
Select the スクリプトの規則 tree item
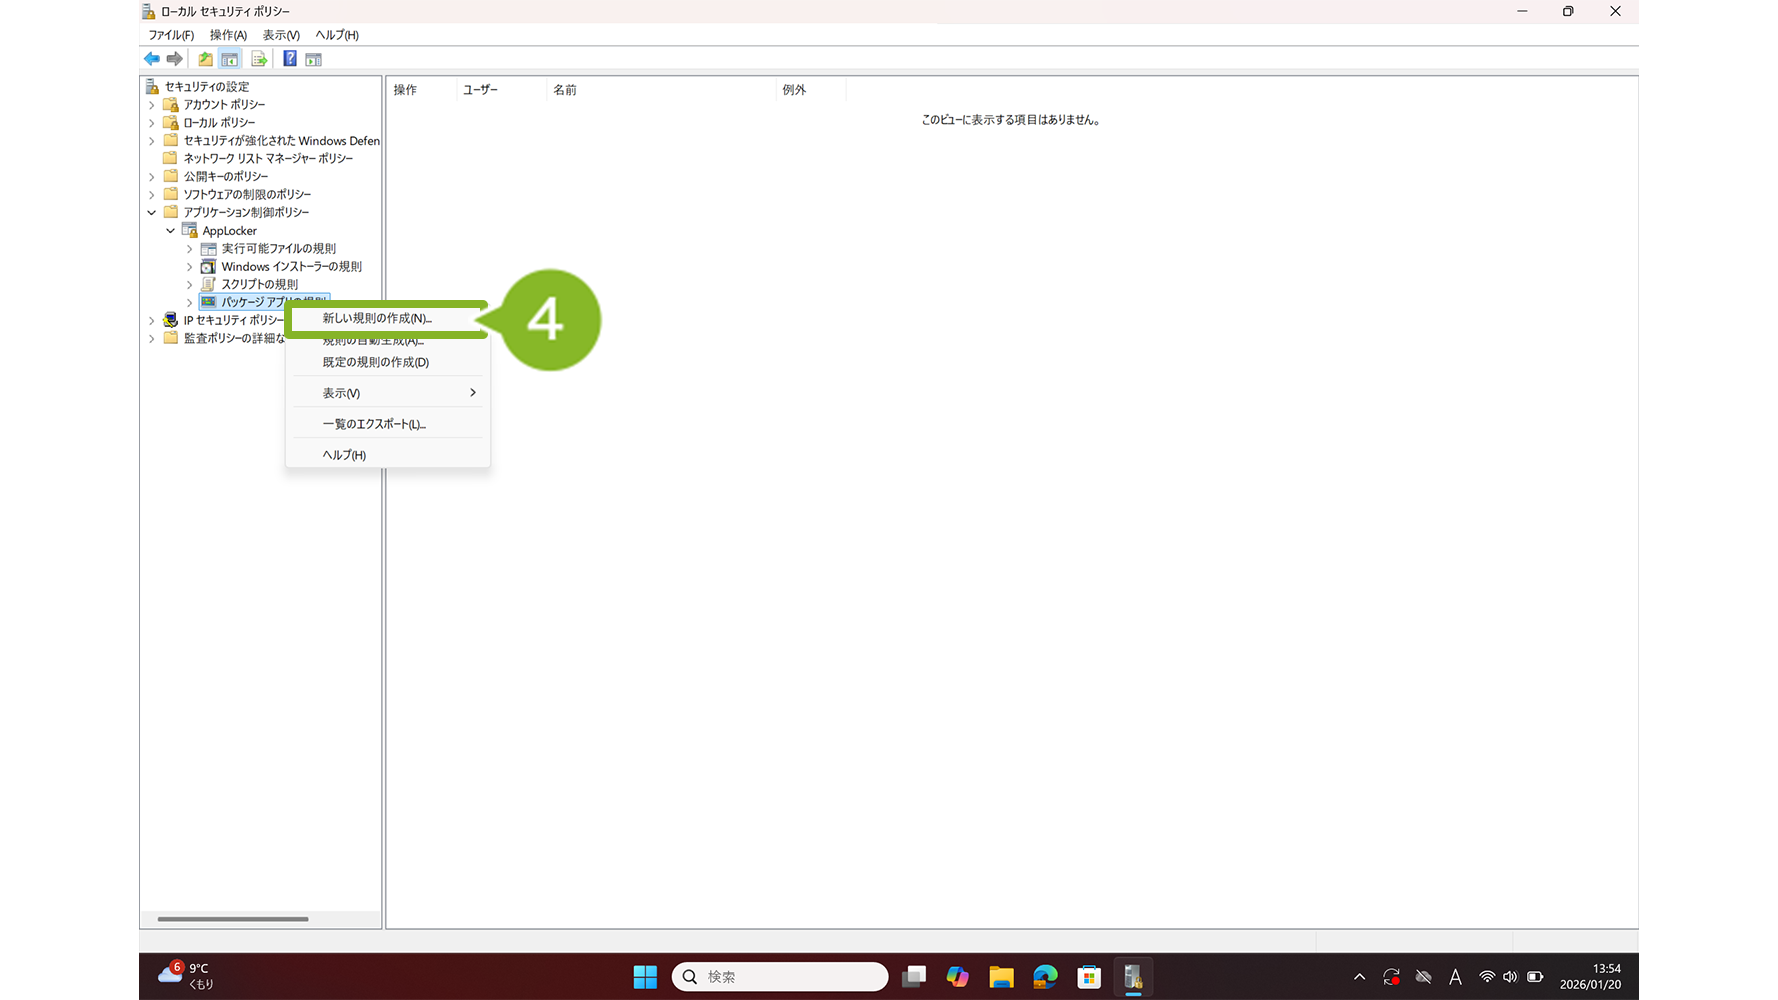(259, 284)
